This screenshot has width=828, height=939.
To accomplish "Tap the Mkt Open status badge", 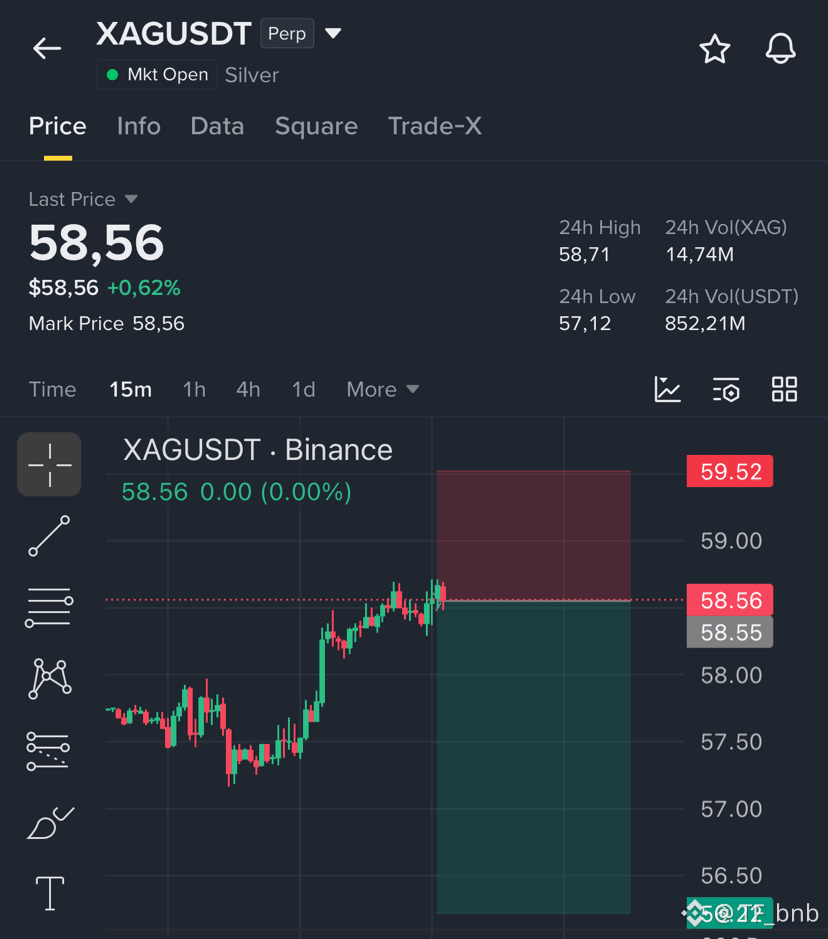I will (156, 75).
